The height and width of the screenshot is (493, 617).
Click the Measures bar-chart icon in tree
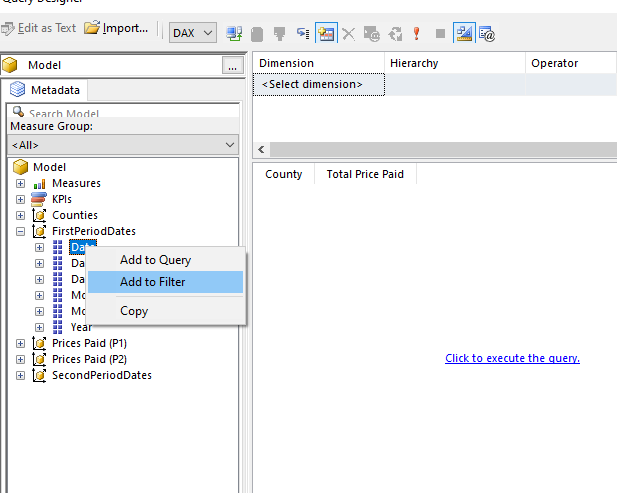40,183
